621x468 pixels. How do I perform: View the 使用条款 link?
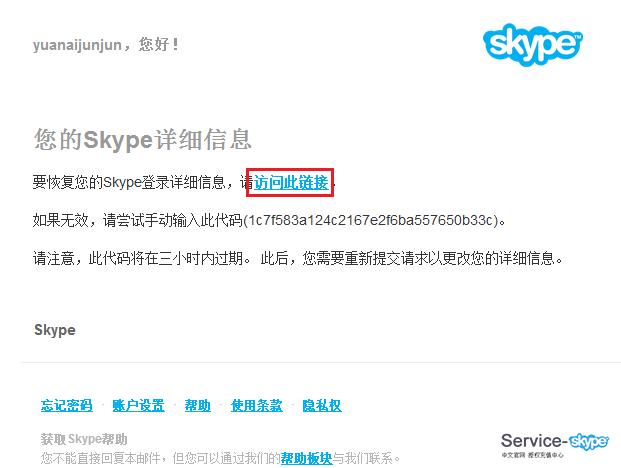[x=256, y=405]
